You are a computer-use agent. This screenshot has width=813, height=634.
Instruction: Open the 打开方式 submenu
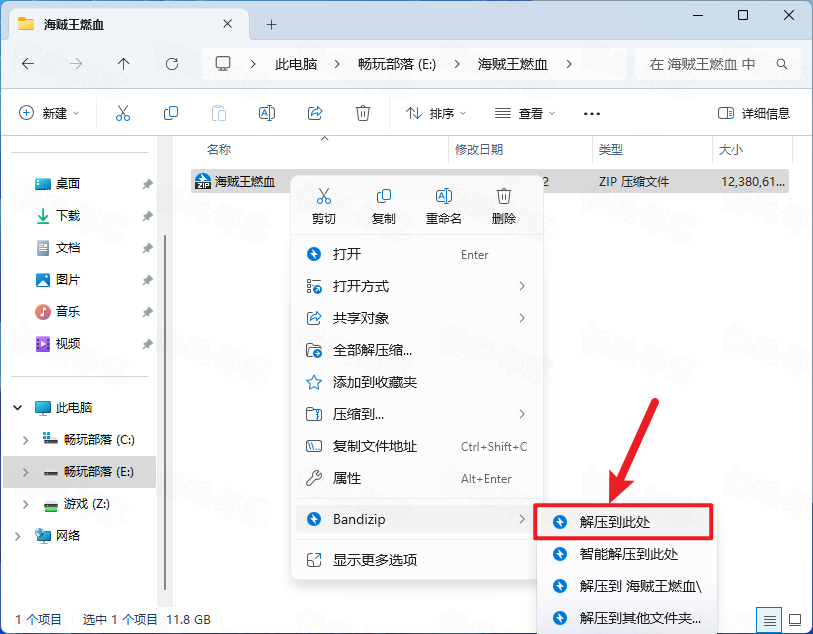click(x=417, y=286)
